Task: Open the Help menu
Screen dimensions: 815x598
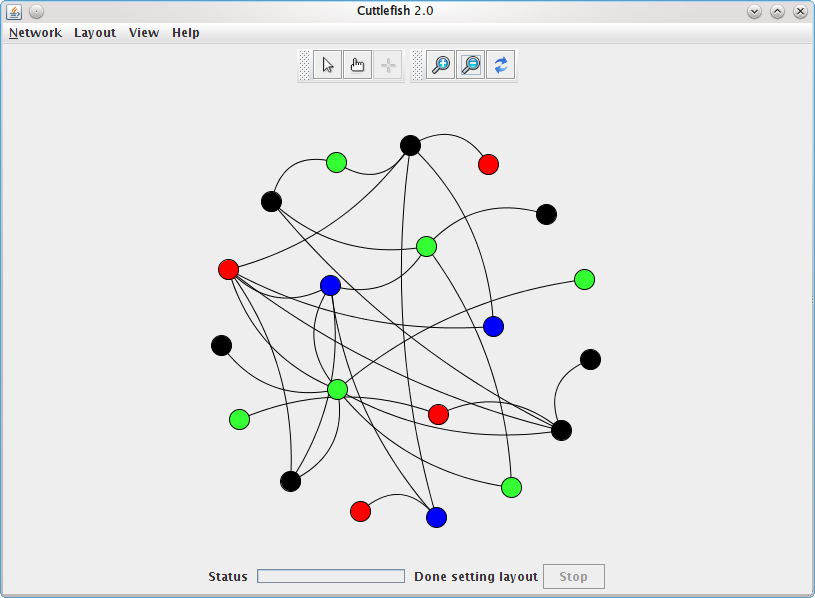Action: (x=186, y=33)
